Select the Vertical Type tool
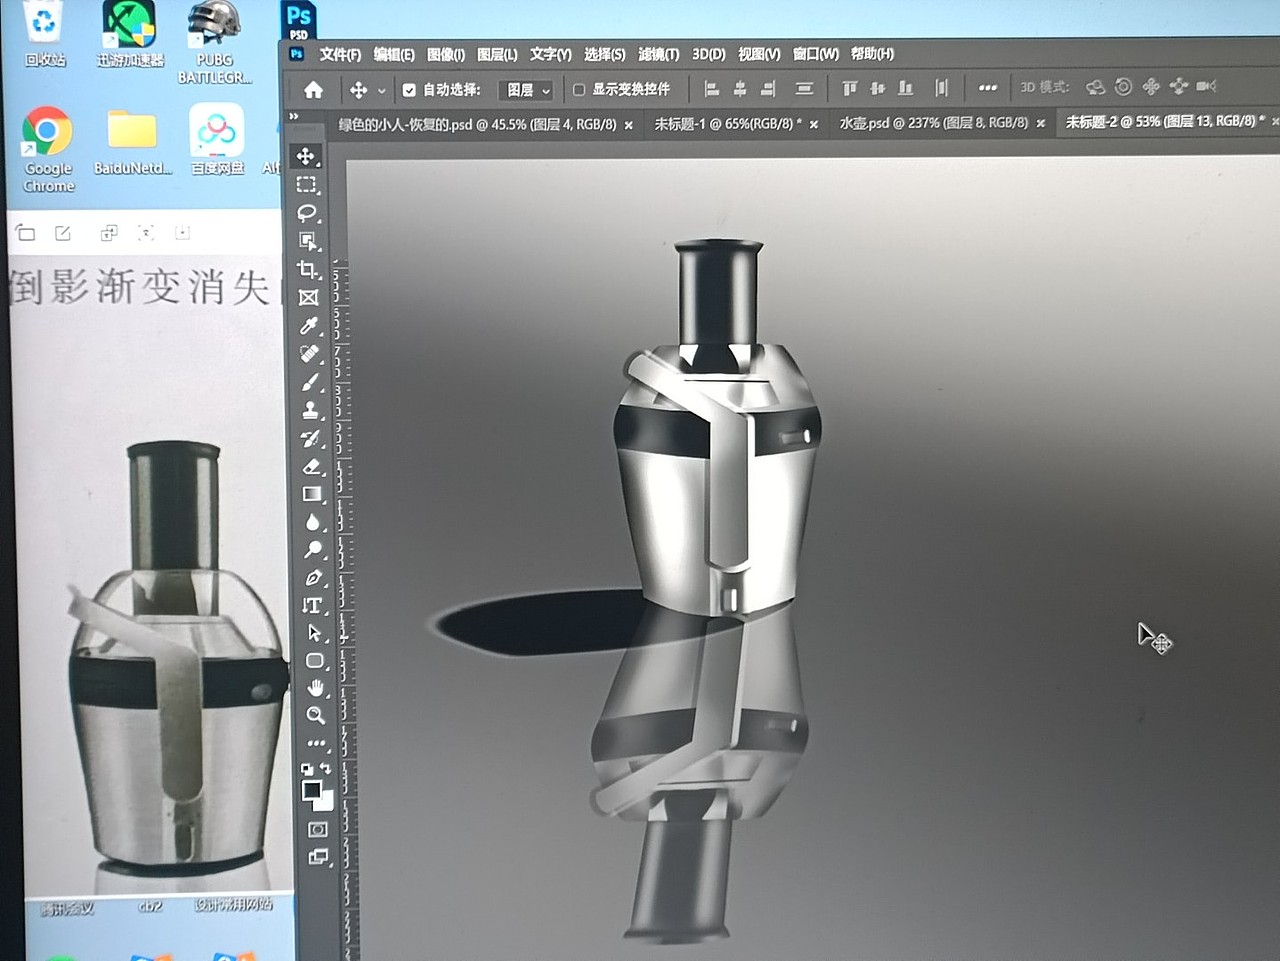 point(314,605)
